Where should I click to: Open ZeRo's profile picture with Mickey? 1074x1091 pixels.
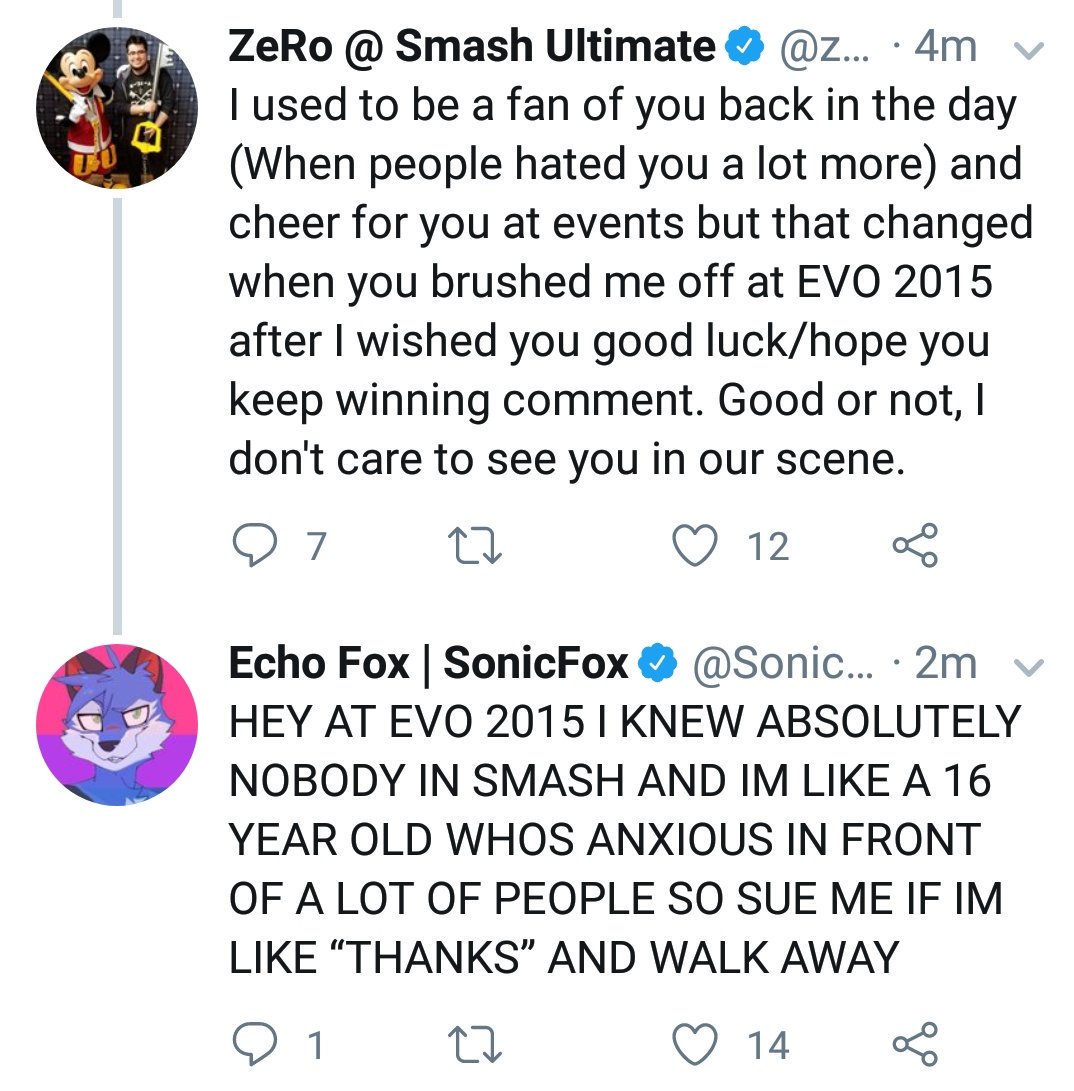pos(117,108)
